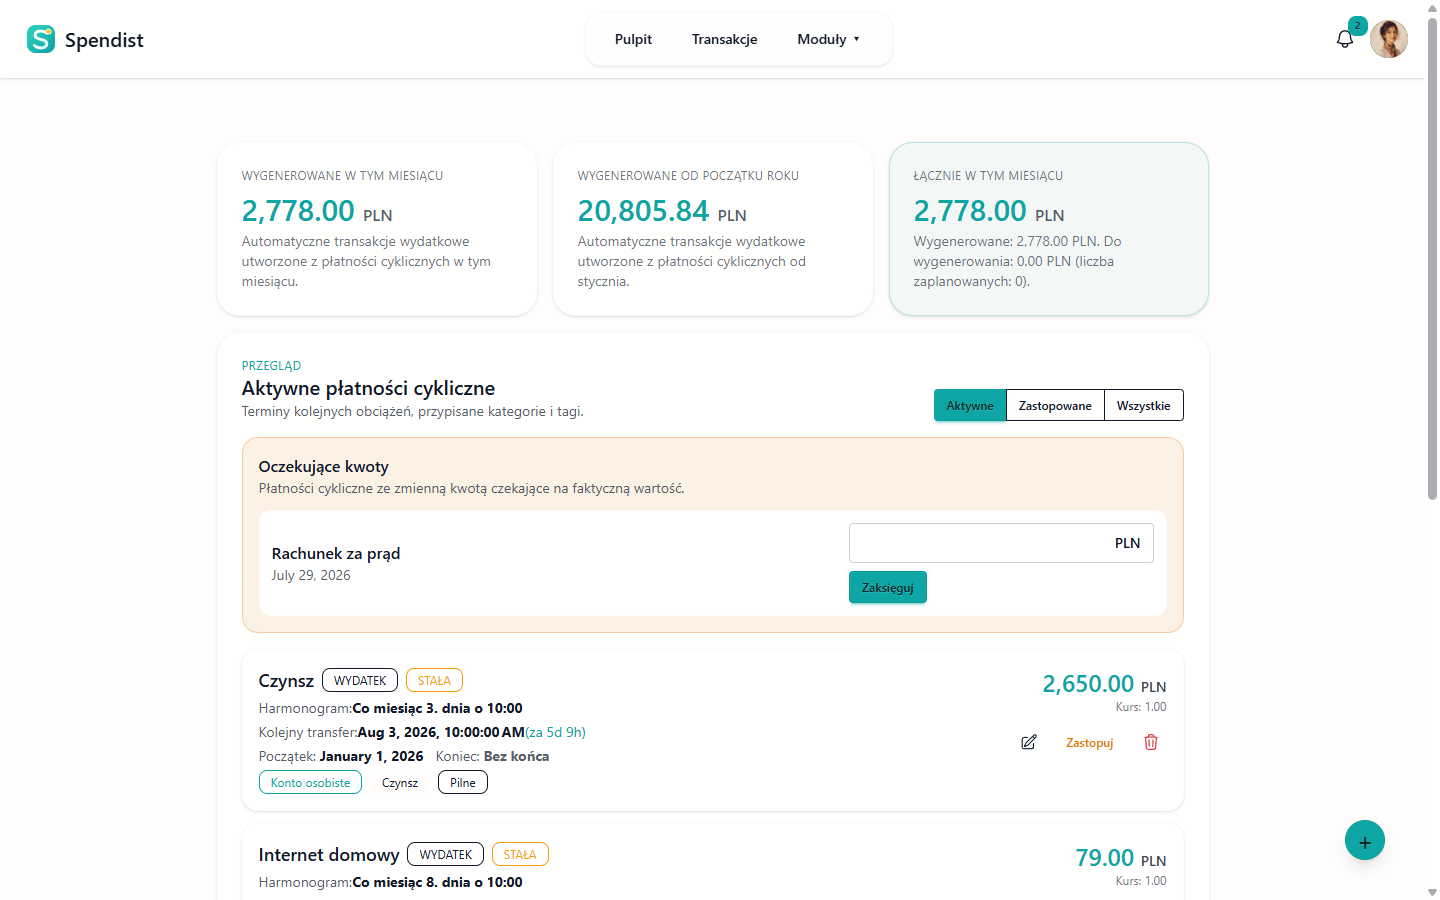Click the 79.00 PLN amount
This screenshot has width=1440, height=900.
[x=1121, y=858]
